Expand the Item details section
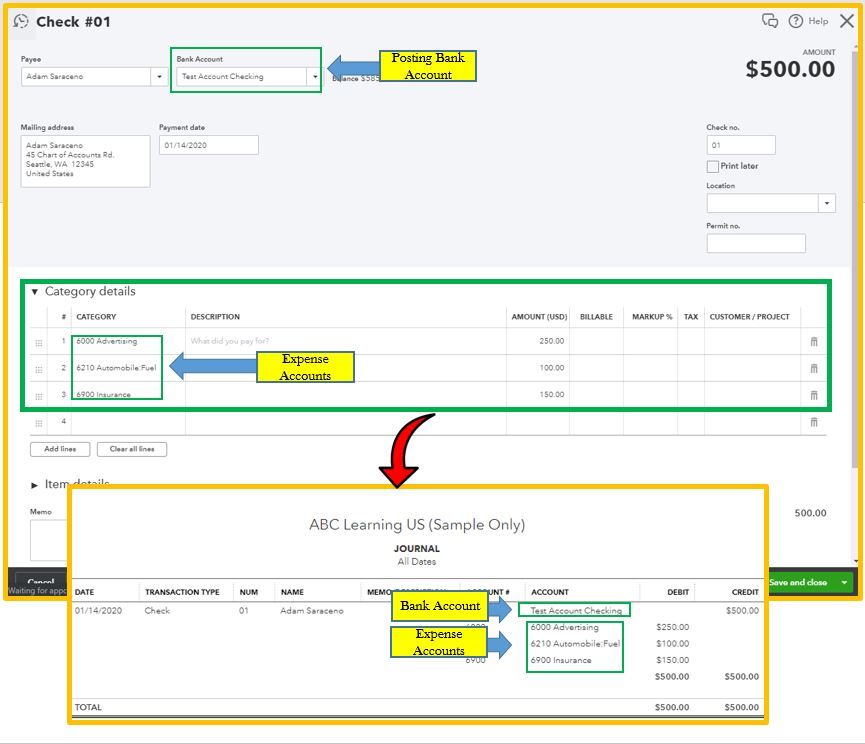Viewport: 865px width, 744px height. tap(34, 485)
